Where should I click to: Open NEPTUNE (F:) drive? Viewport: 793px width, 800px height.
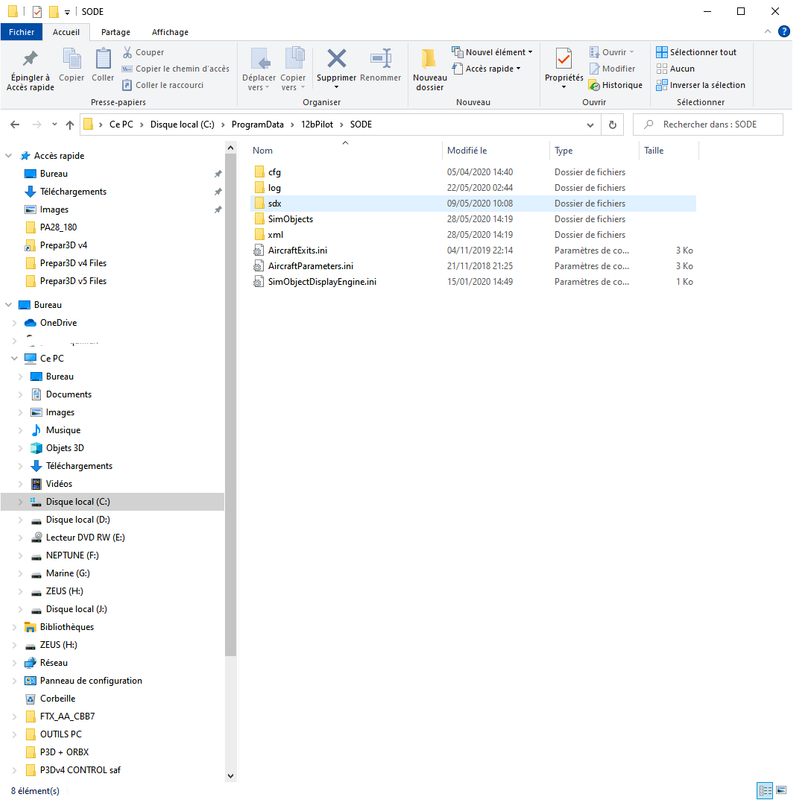coord(72,555)
